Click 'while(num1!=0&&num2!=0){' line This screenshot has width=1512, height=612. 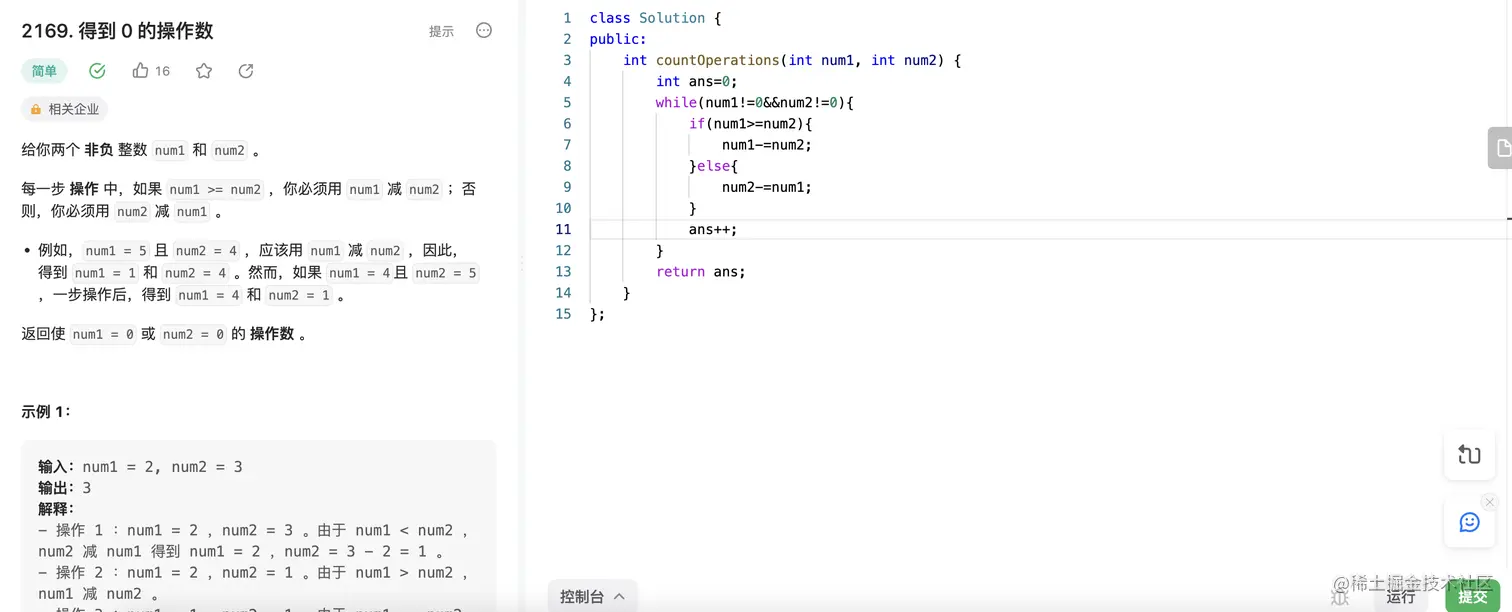pos(755,102)
